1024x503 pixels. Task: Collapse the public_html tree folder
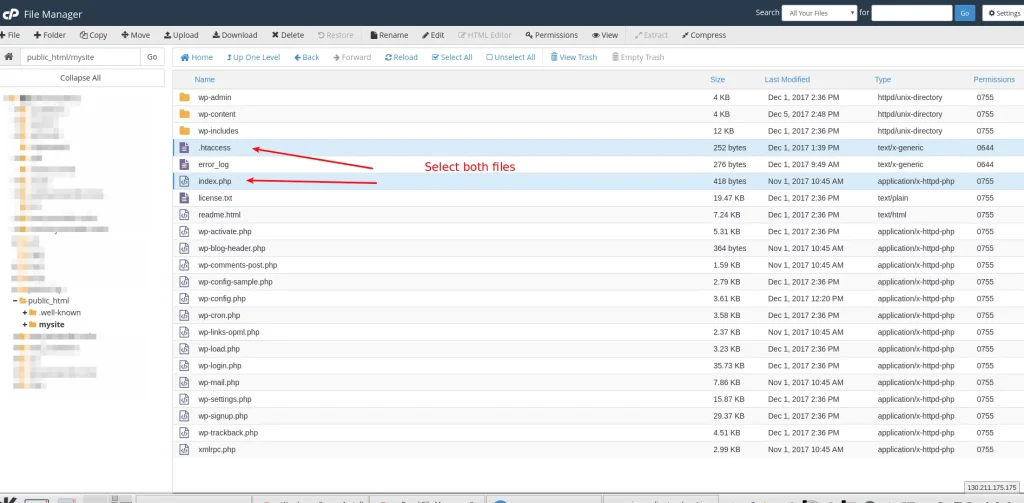point(15,300)
